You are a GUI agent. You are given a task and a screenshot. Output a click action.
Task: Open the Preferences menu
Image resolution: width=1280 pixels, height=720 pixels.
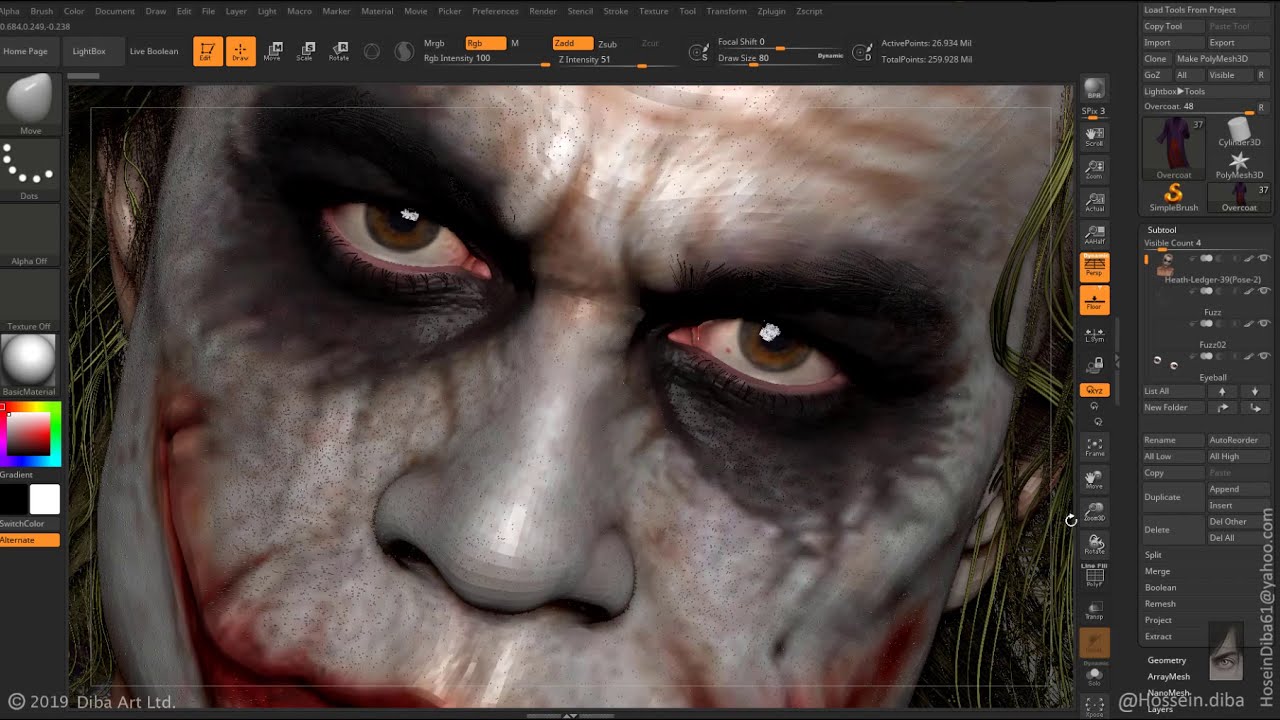point(495,11)
